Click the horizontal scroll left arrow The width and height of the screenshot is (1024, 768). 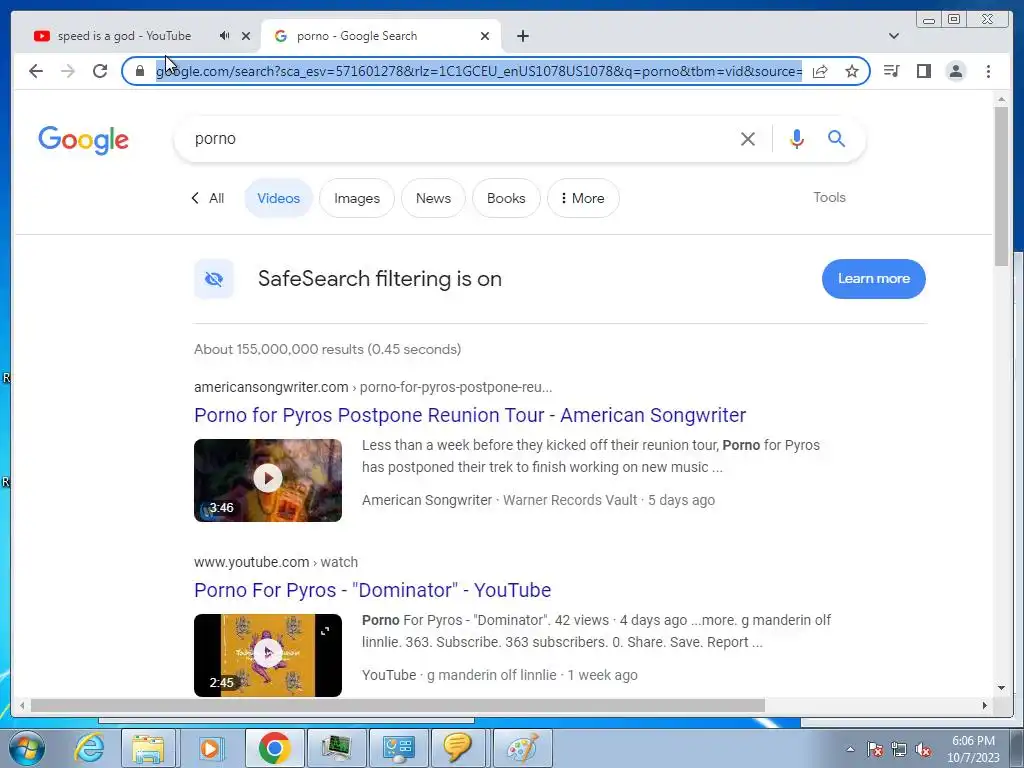22,705
